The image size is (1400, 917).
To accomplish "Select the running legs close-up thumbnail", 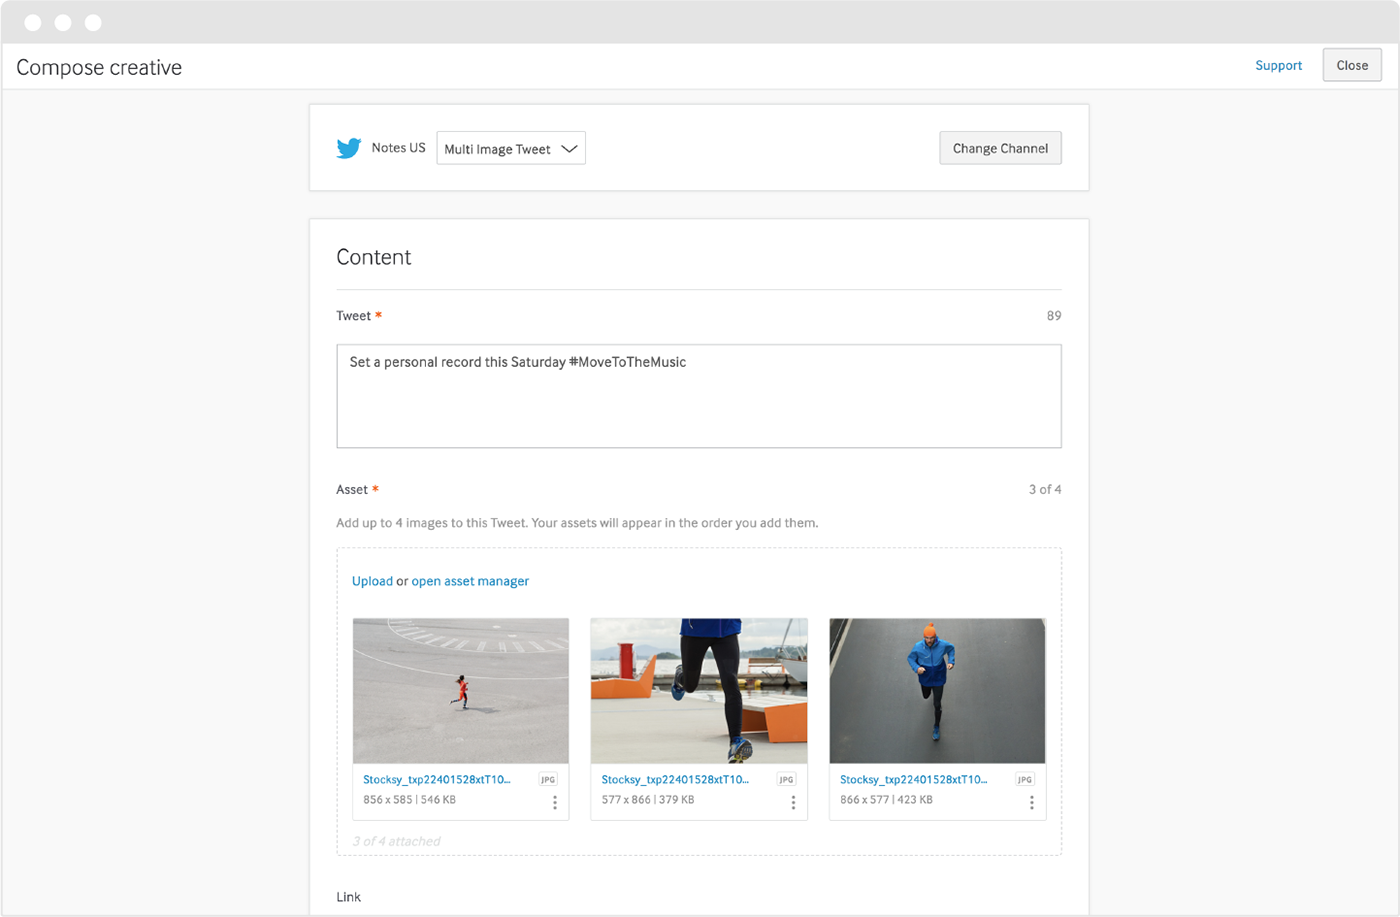I will point(699,691).
